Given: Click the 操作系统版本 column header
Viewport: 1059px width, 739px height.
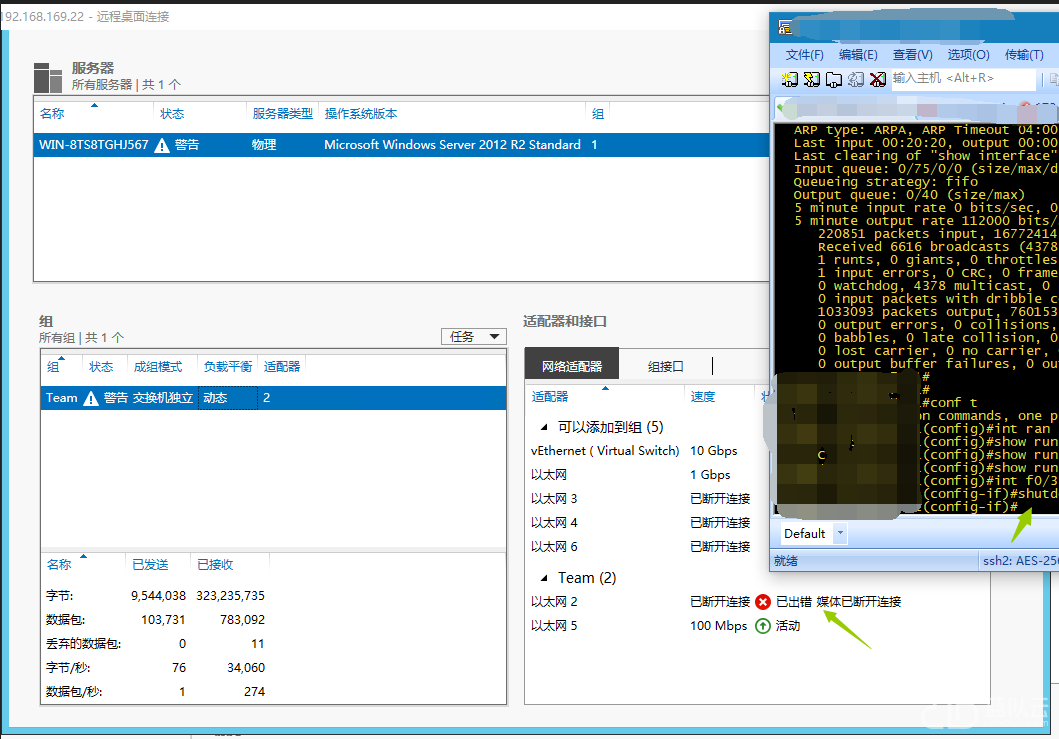Looking at the screenshot, I should coord(361,113).
